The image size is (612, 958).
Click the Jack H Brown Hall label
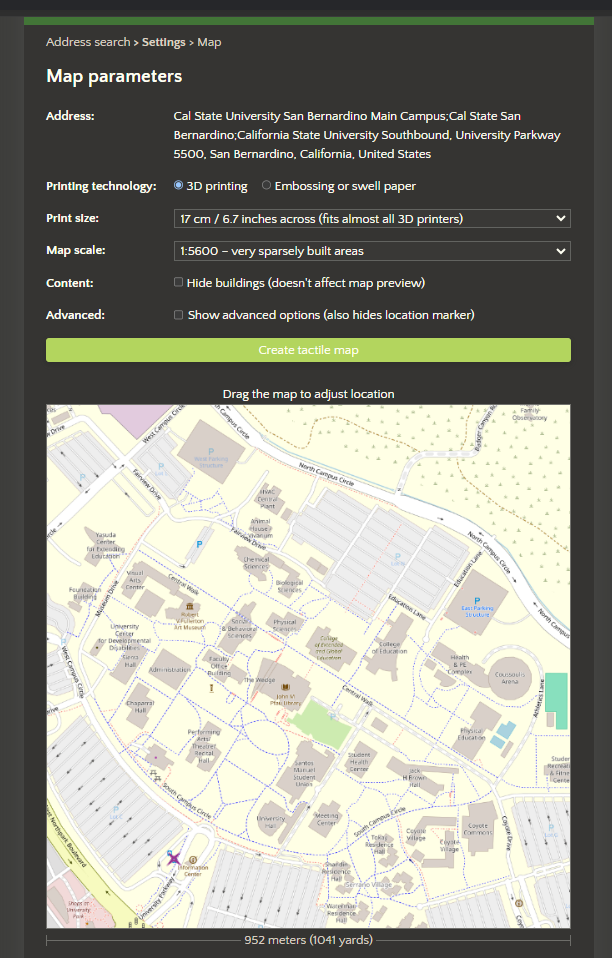[415, 778]
